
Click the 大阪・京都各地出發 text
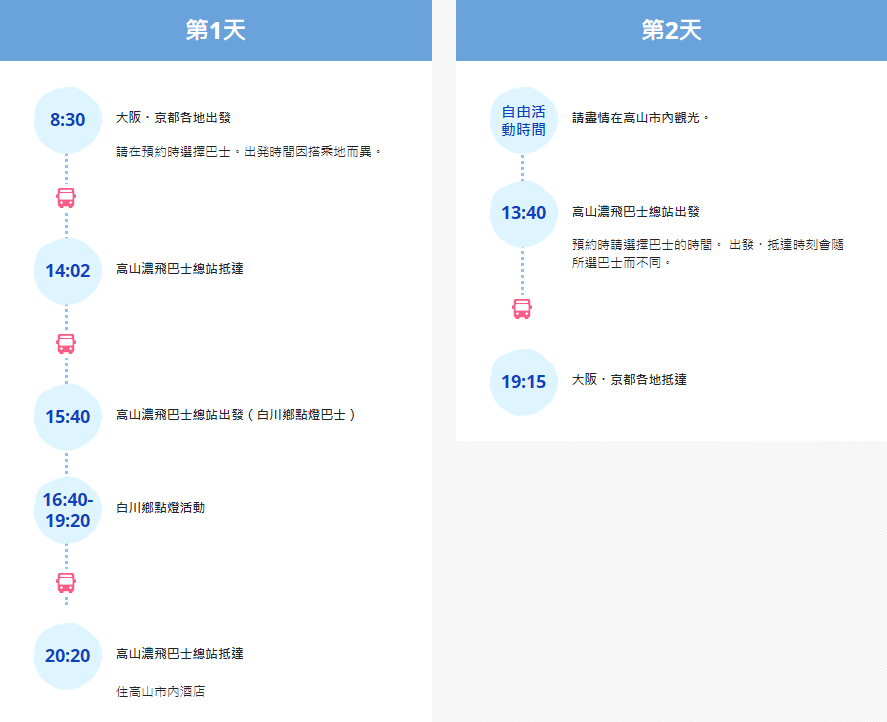(x=173, y=118)
